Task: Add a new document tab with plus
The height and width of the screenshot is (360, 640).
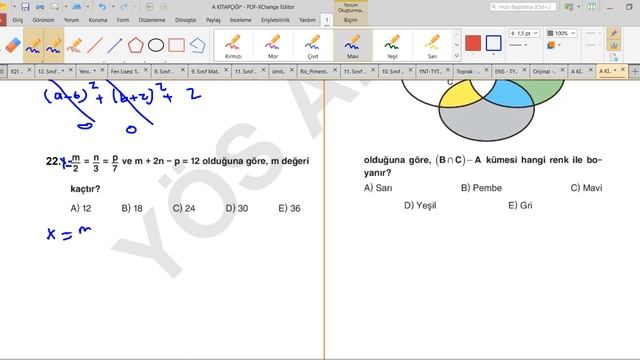Action: click(x=635, y=71)
